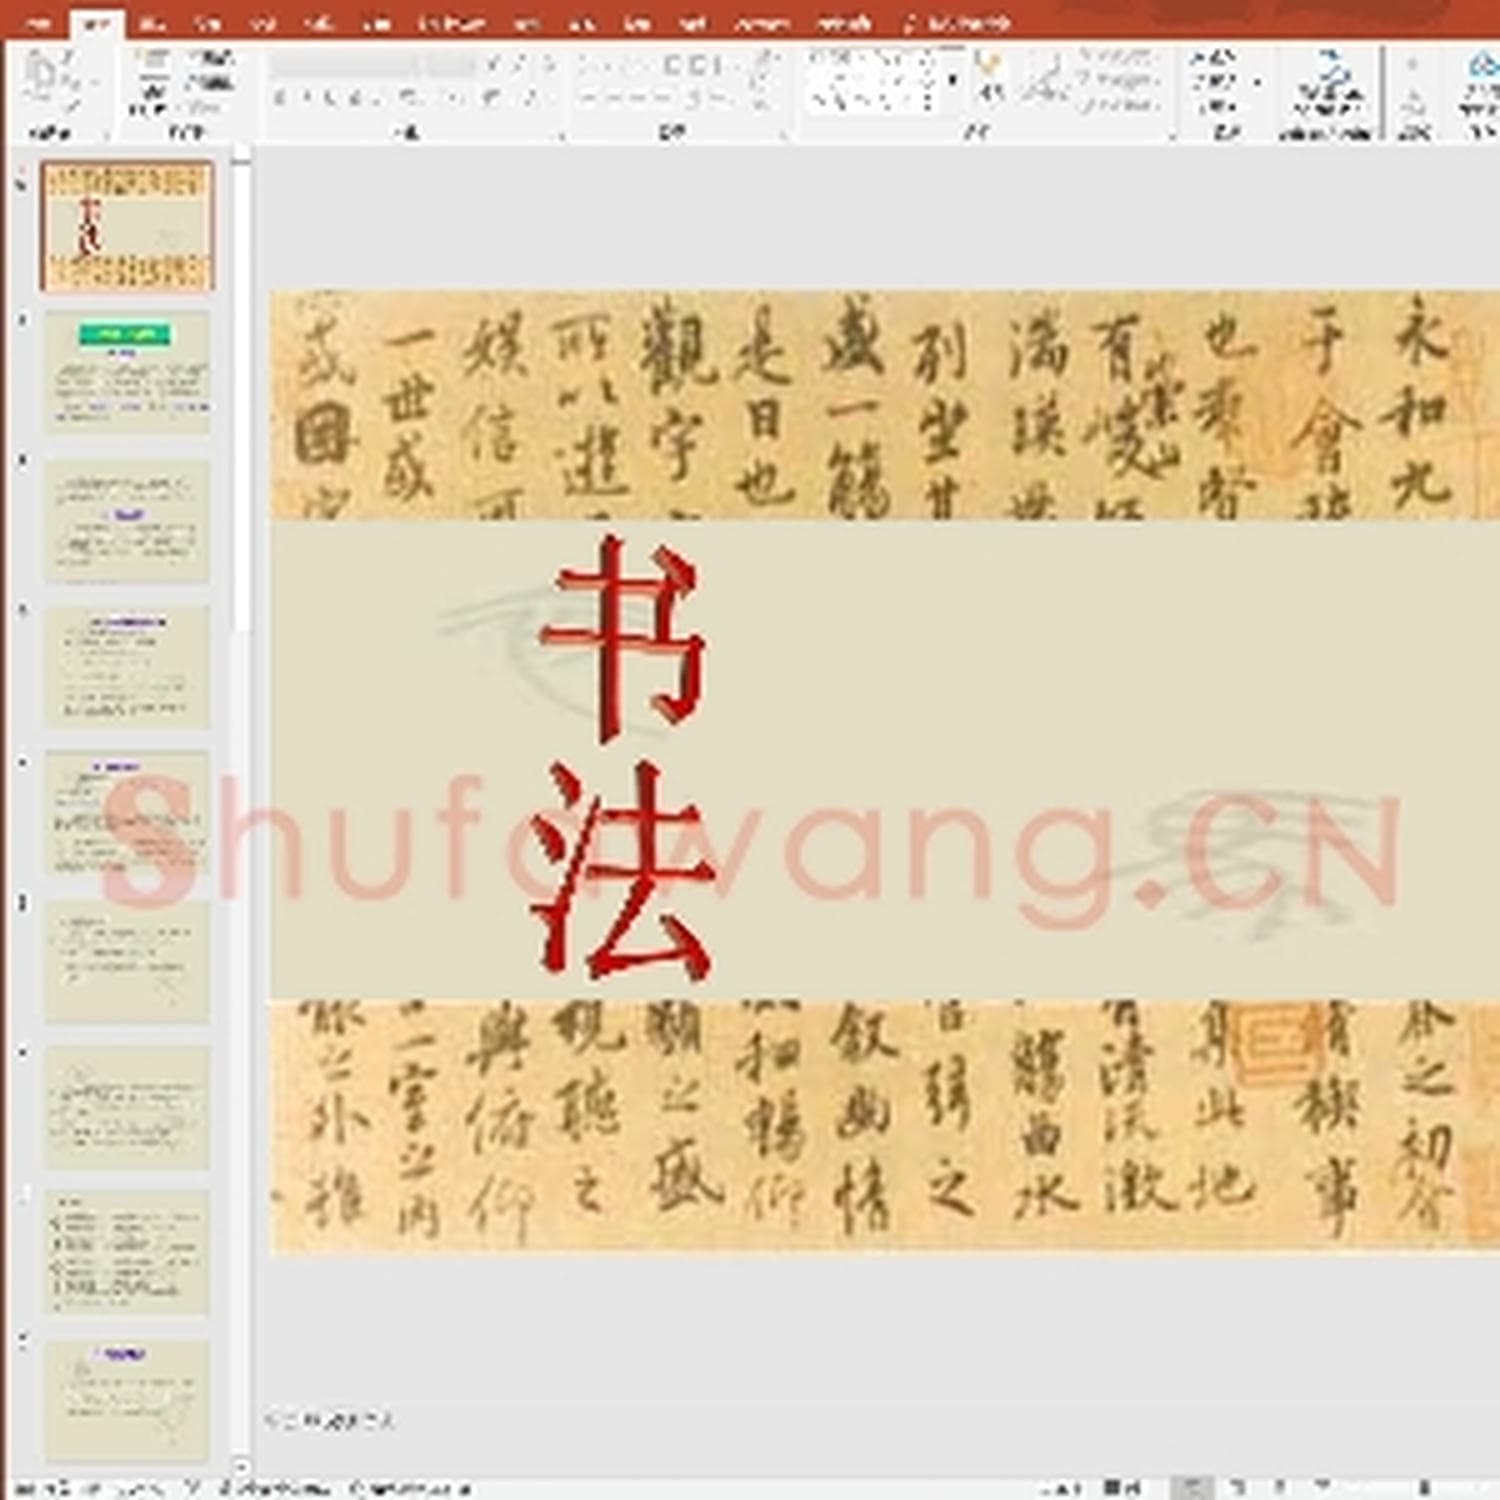Open the Arrange button menu
1500x1500 pixels.
(989, 78)
